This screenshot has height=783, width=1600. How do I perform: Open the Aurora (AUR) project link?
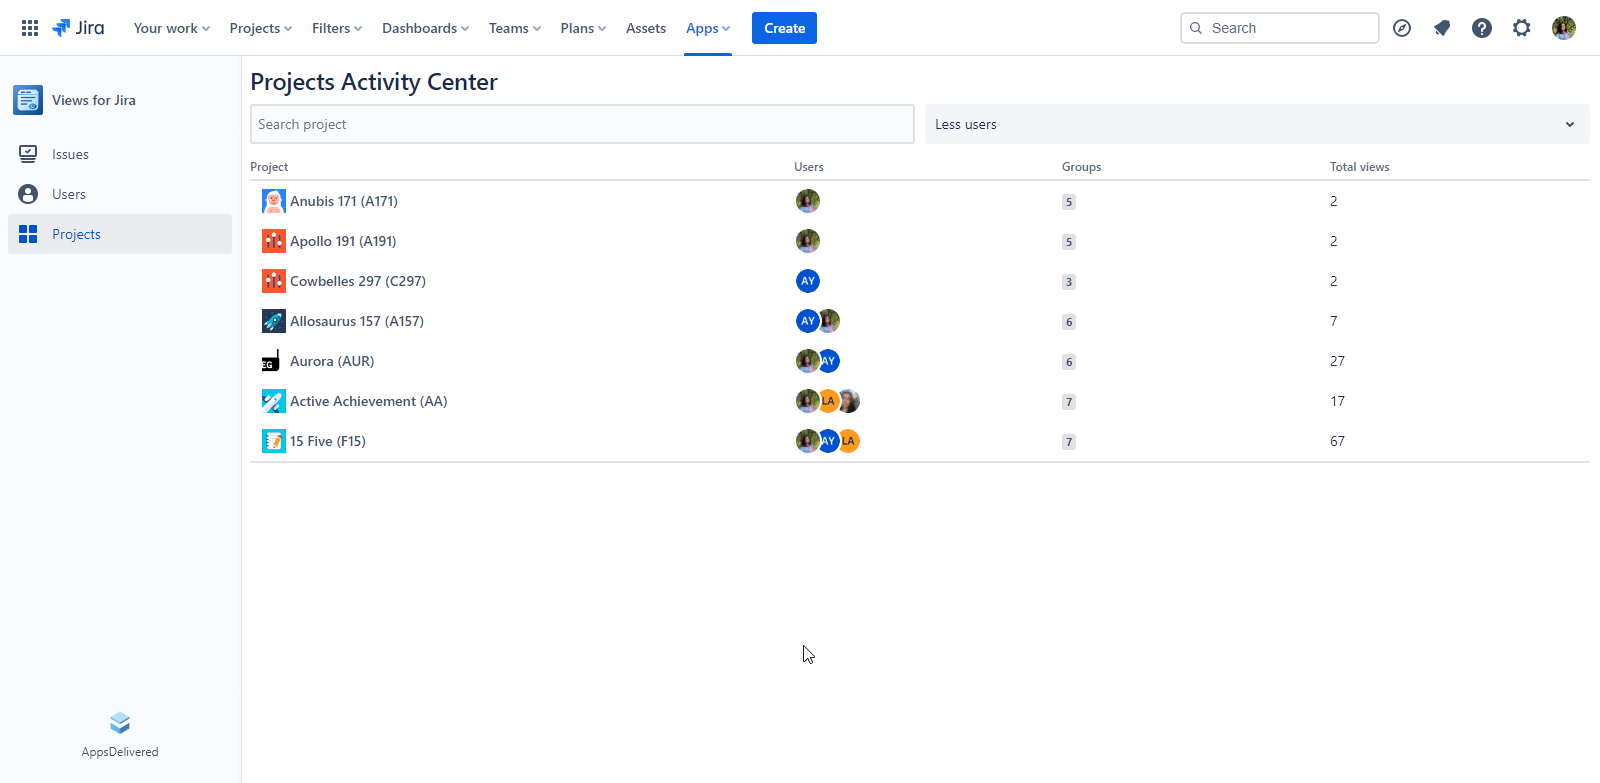pyautogui.click(x=331, y=361)
